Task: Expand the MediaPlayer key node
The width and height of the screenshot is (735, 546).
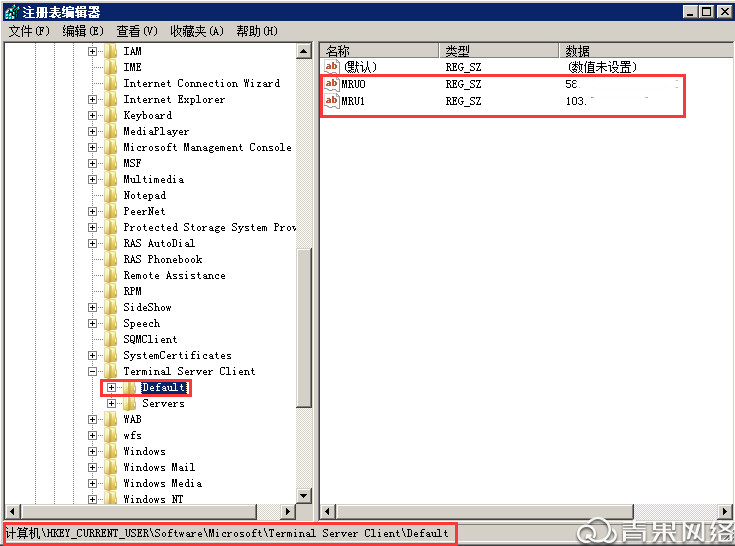Action: (x=92, y=131)
